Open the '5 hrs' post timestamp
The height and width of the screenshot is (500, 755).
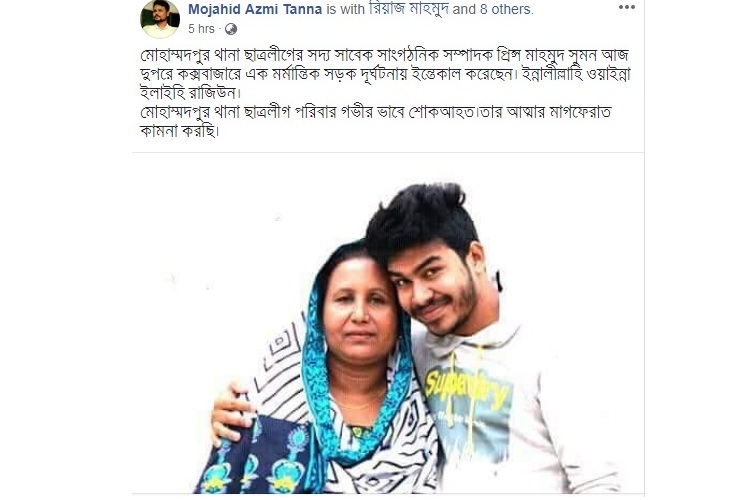click(201, 29)
